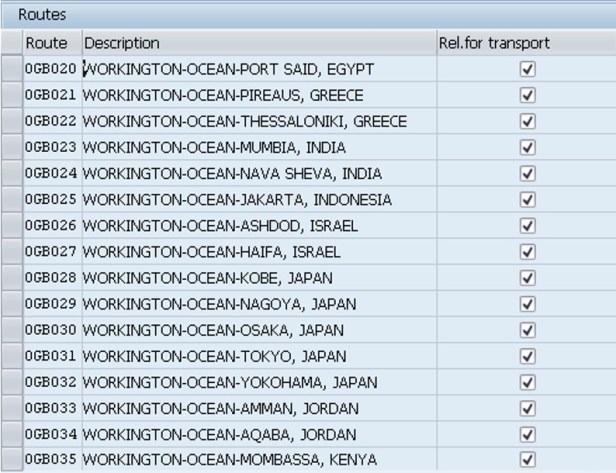Edit description WORKINGTON-OCEAN-NAVA SHEVA, INDIA

pos(232,174)
